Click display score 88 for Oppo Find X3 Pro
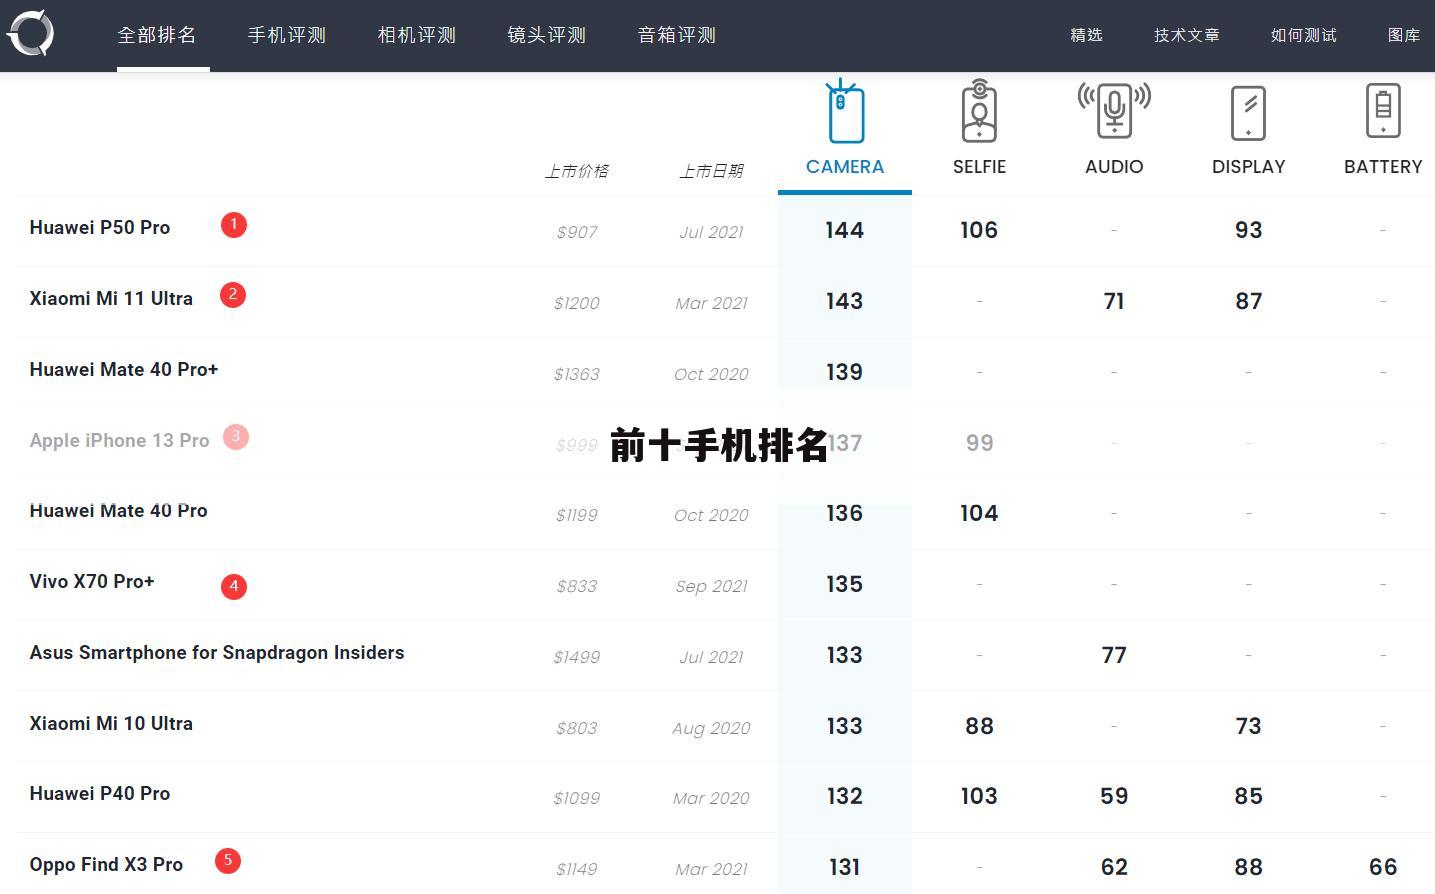 click(1248, 867)
